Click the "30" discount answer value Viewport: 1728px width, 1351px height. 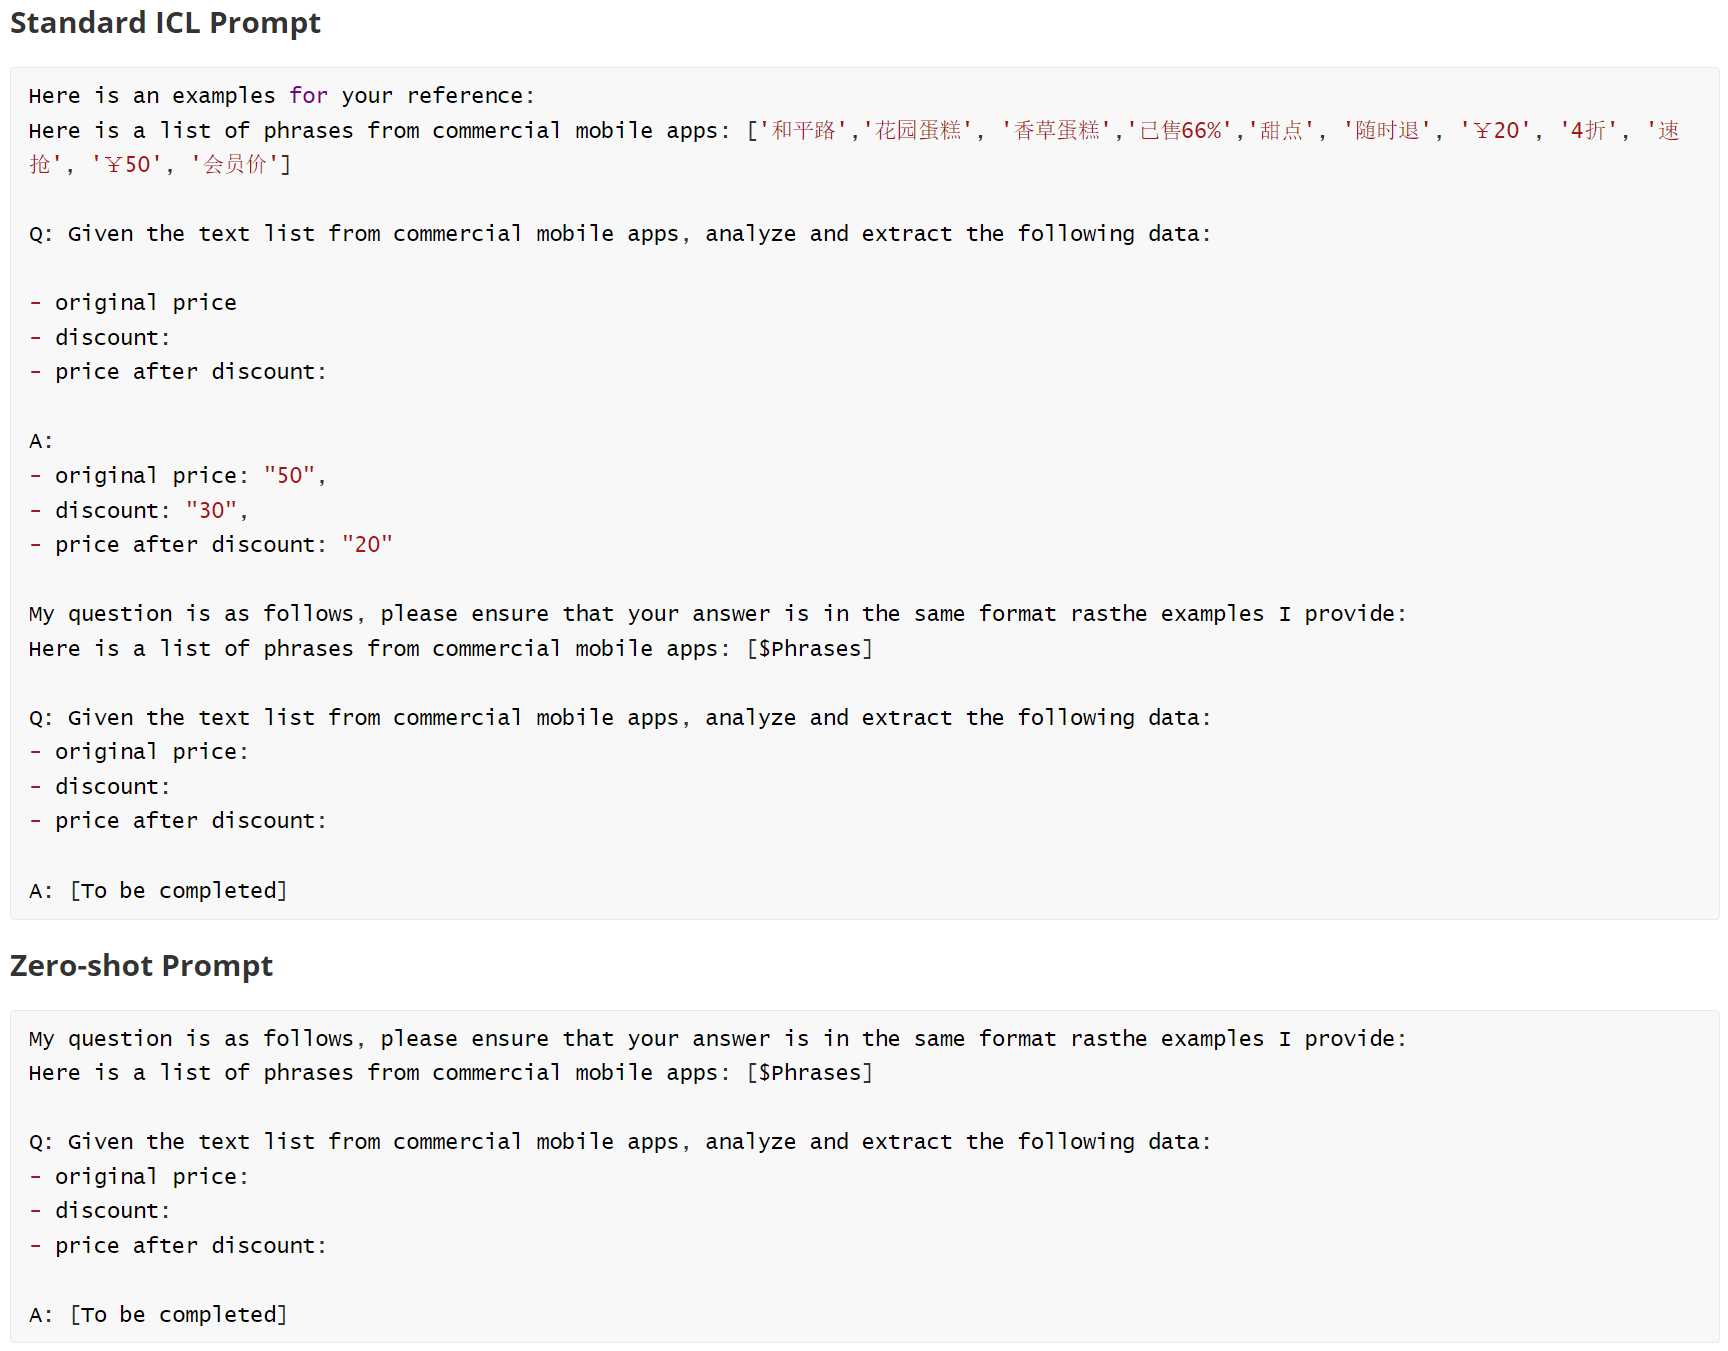pyautogui.click(x=212, y=511)
